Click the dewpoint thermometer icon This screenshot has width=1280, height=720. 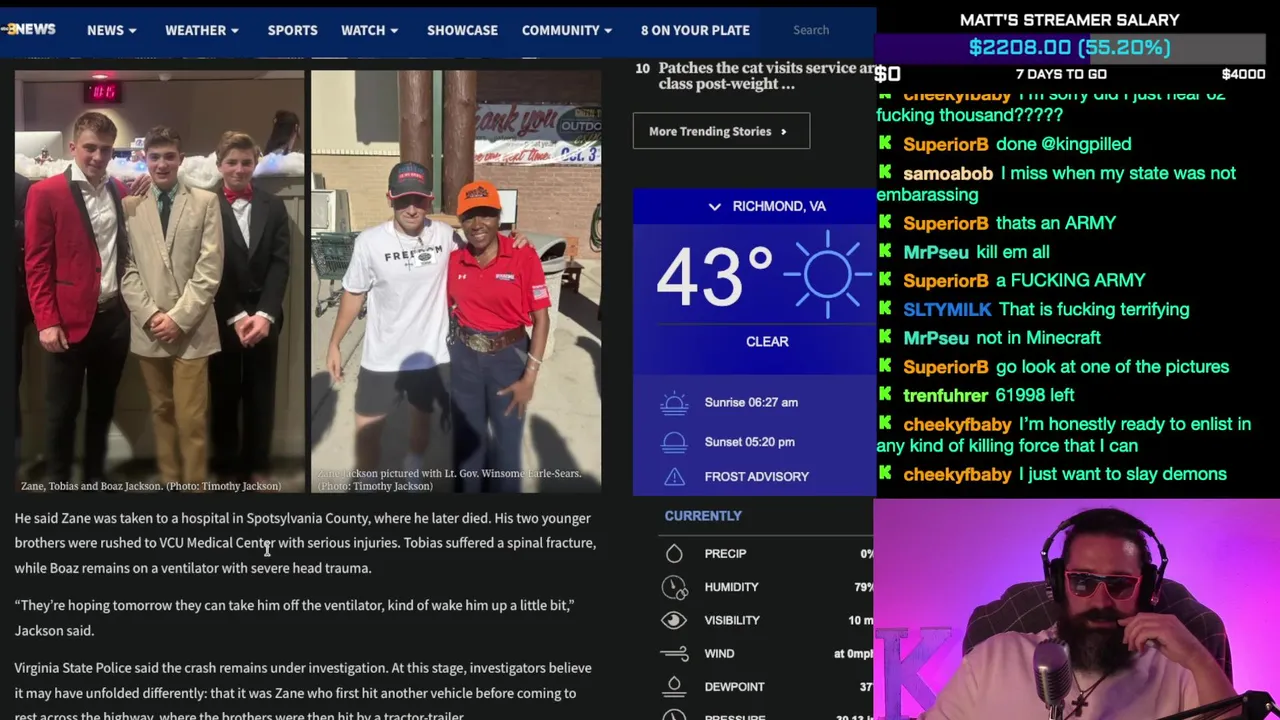(674, 687)
